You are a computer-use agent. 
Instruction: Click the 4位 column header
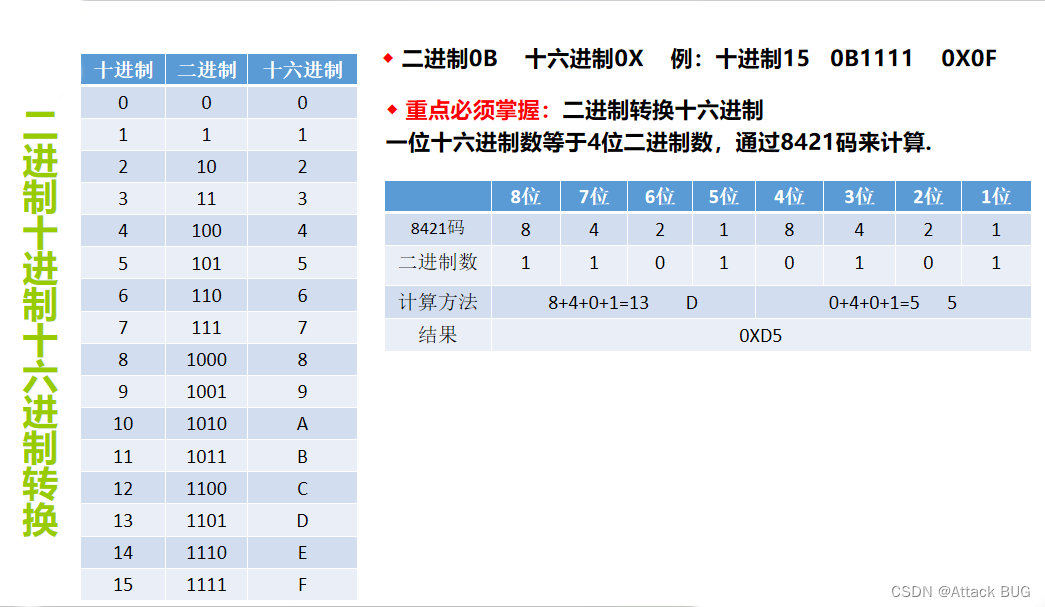pyautogui.click(x=789, y=197)
